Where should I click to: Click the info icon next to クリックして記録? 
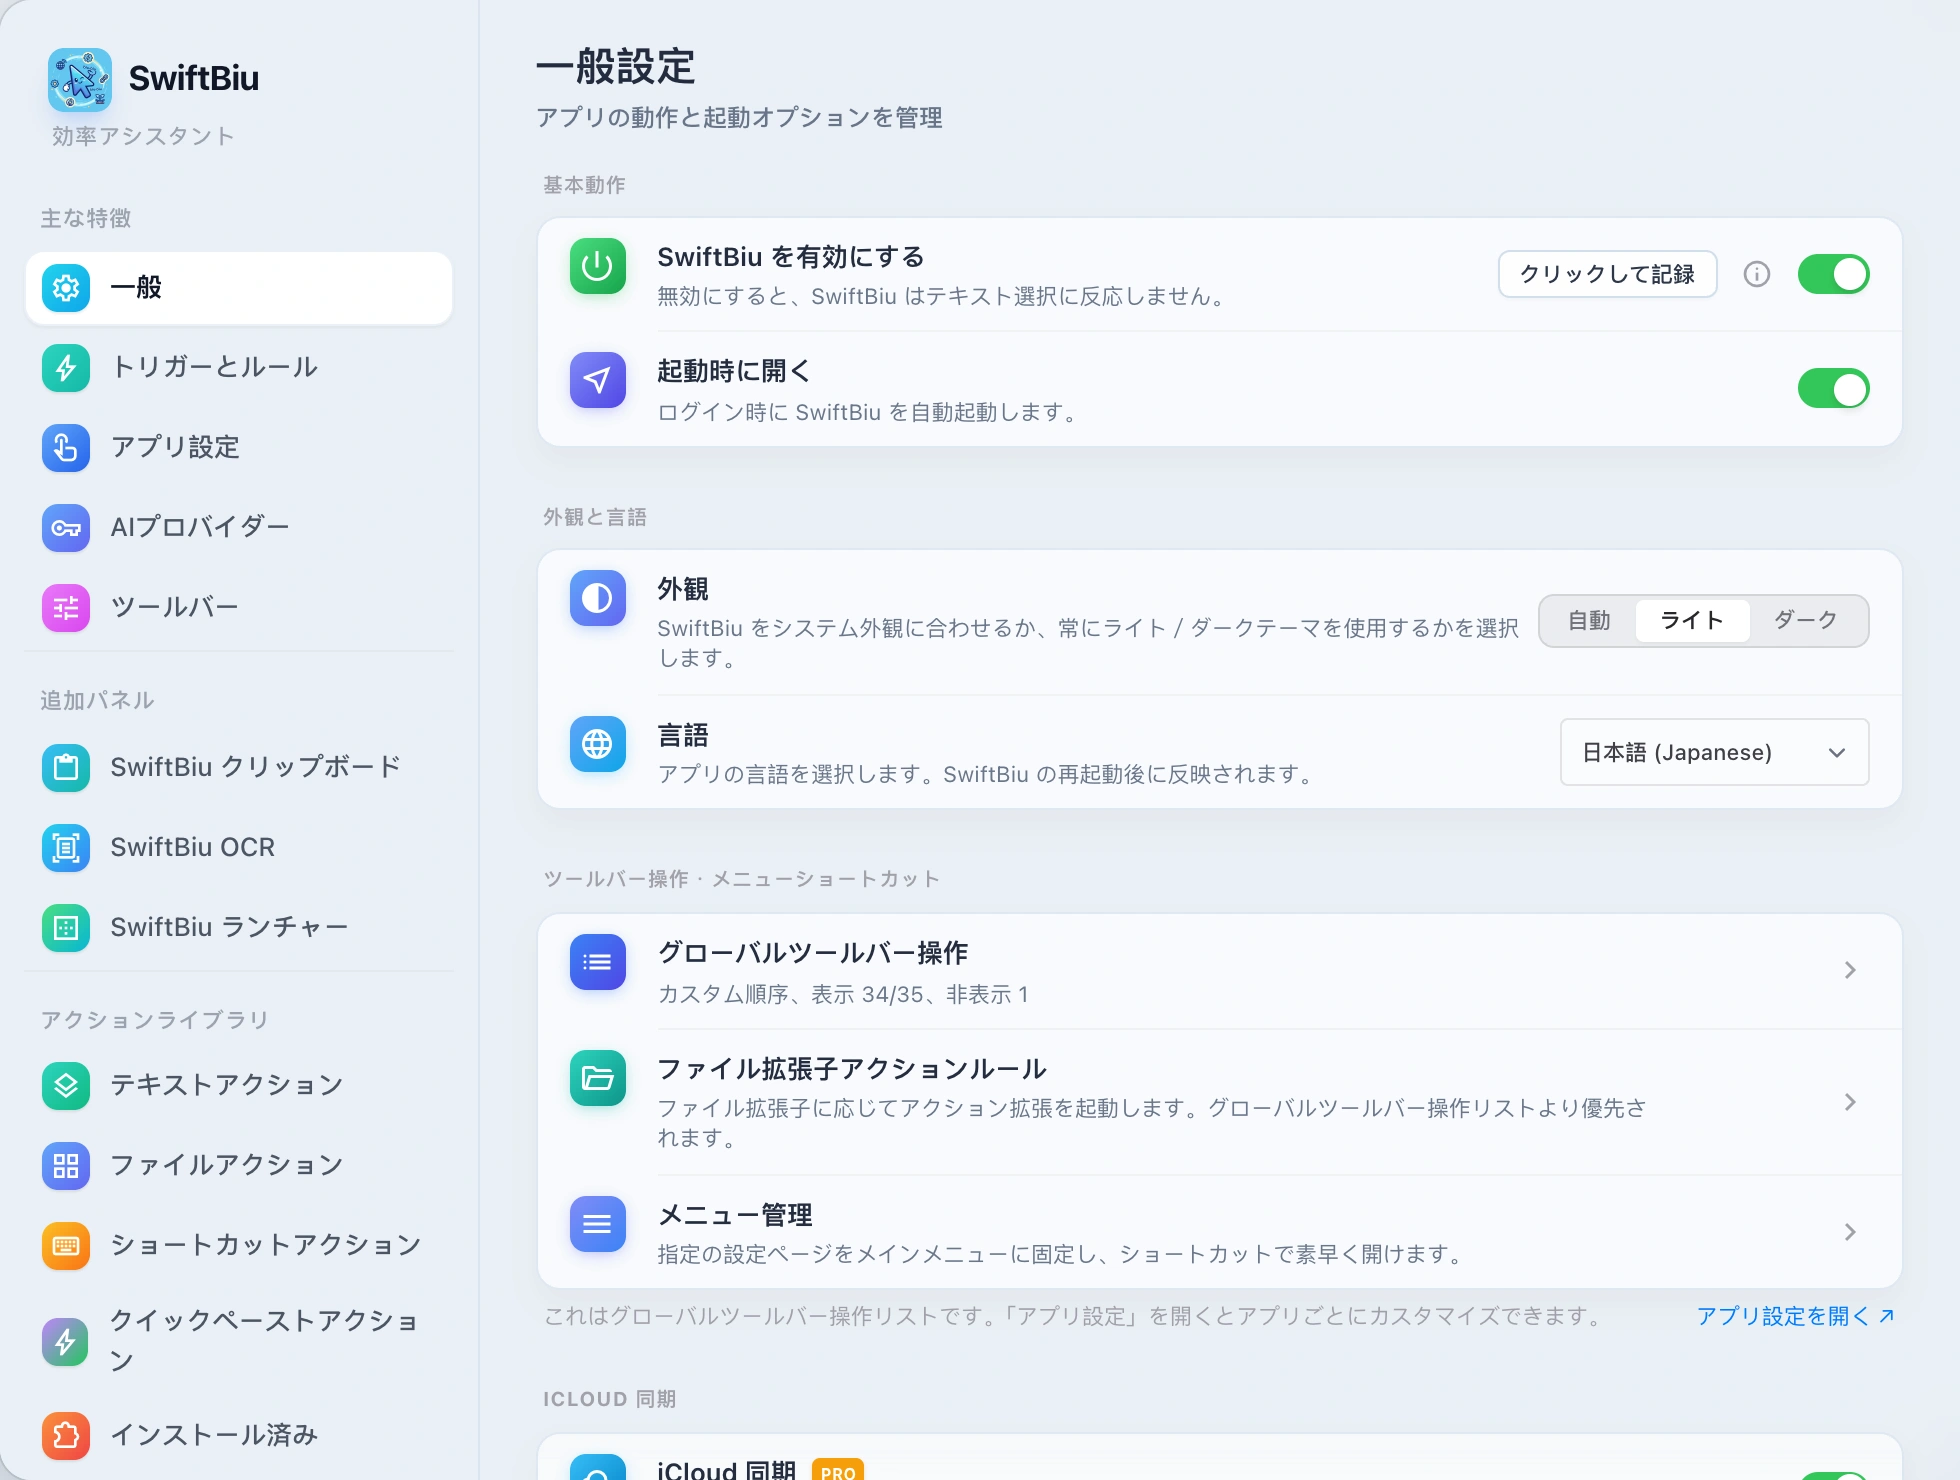tap(1757, 274)
